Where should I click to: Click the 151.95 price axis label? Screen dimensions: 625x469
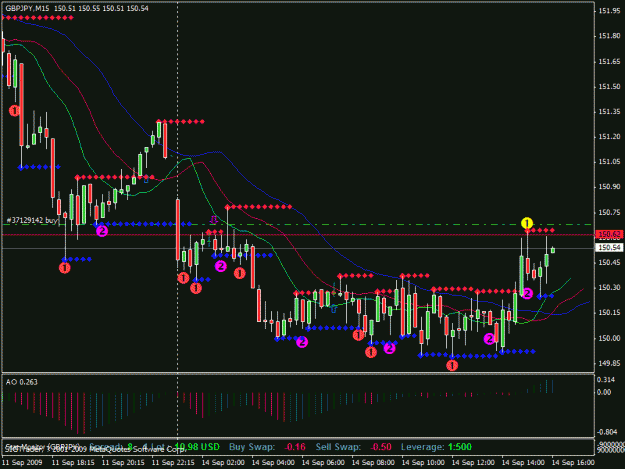click(609, 11)
